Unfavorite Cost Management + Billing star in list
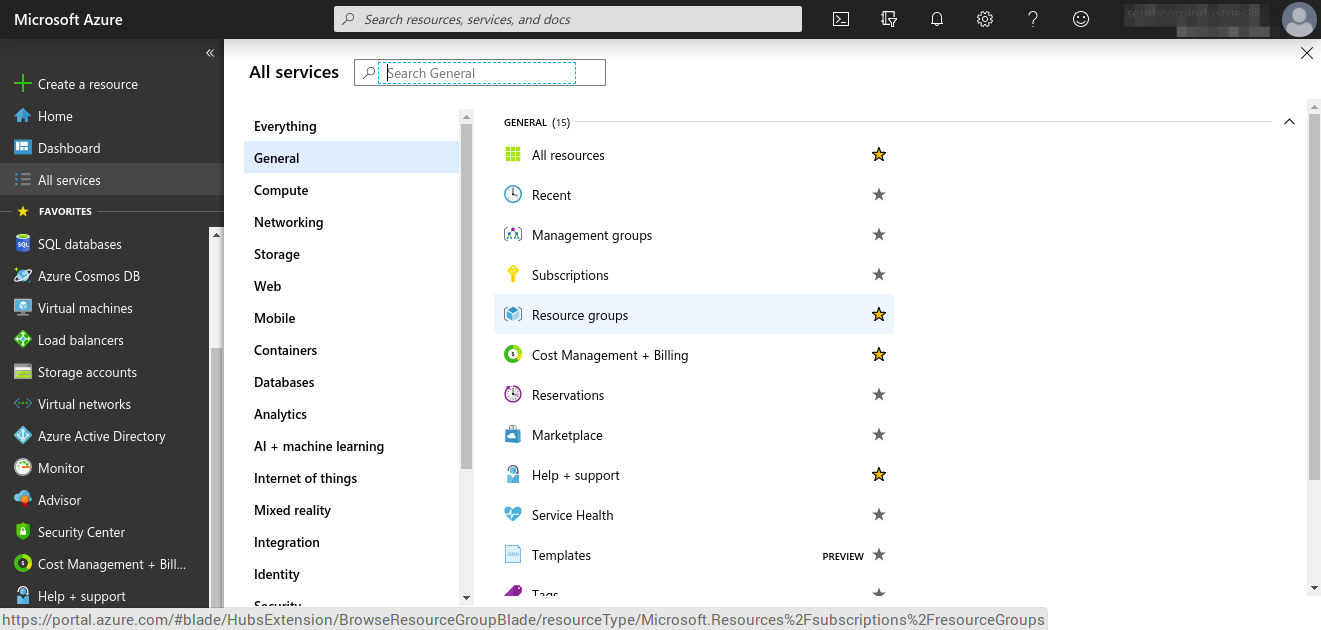The width and height of the screenshot is (1321, 630). pyautogui.click(x=879, y=355)
